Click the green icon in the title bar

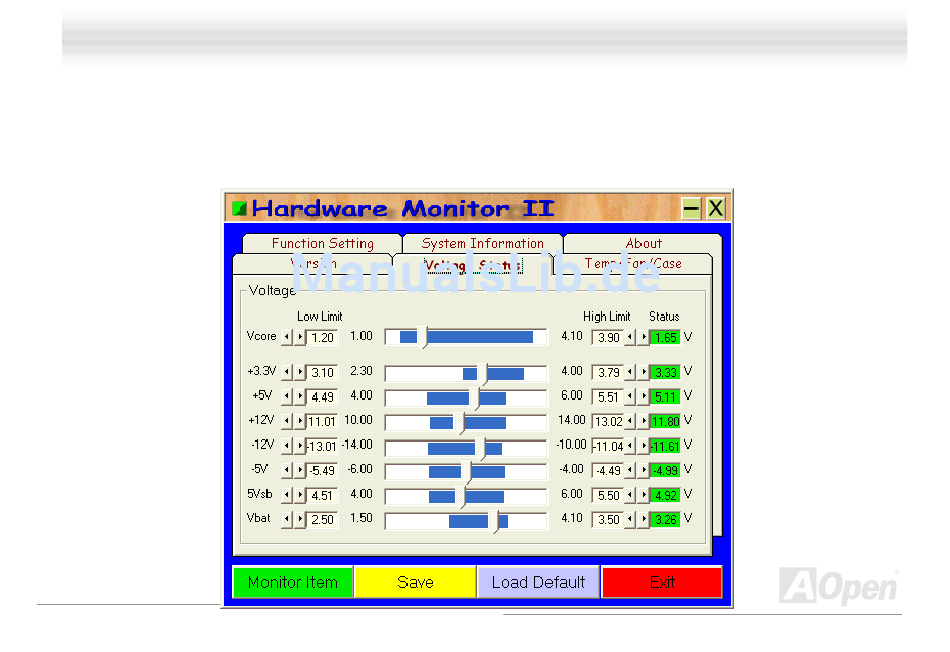(239, 208)
